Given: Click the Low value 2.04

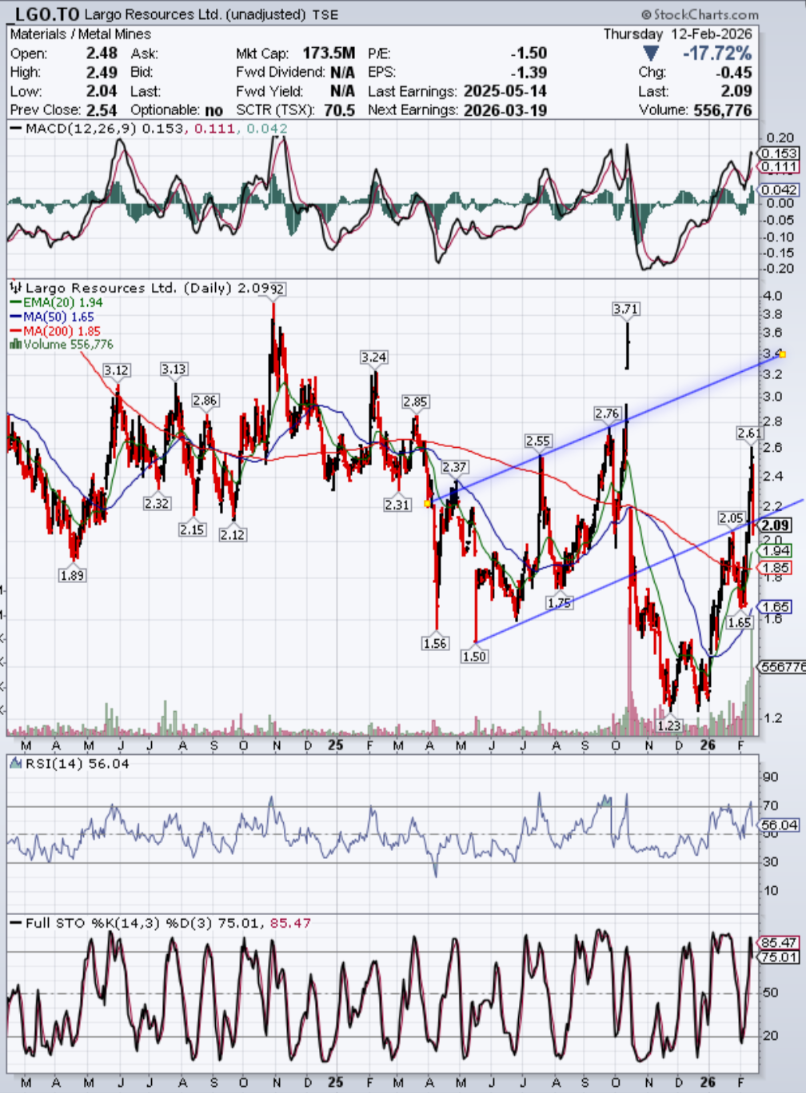Looking at the screenshot, I should coord(102,91).
